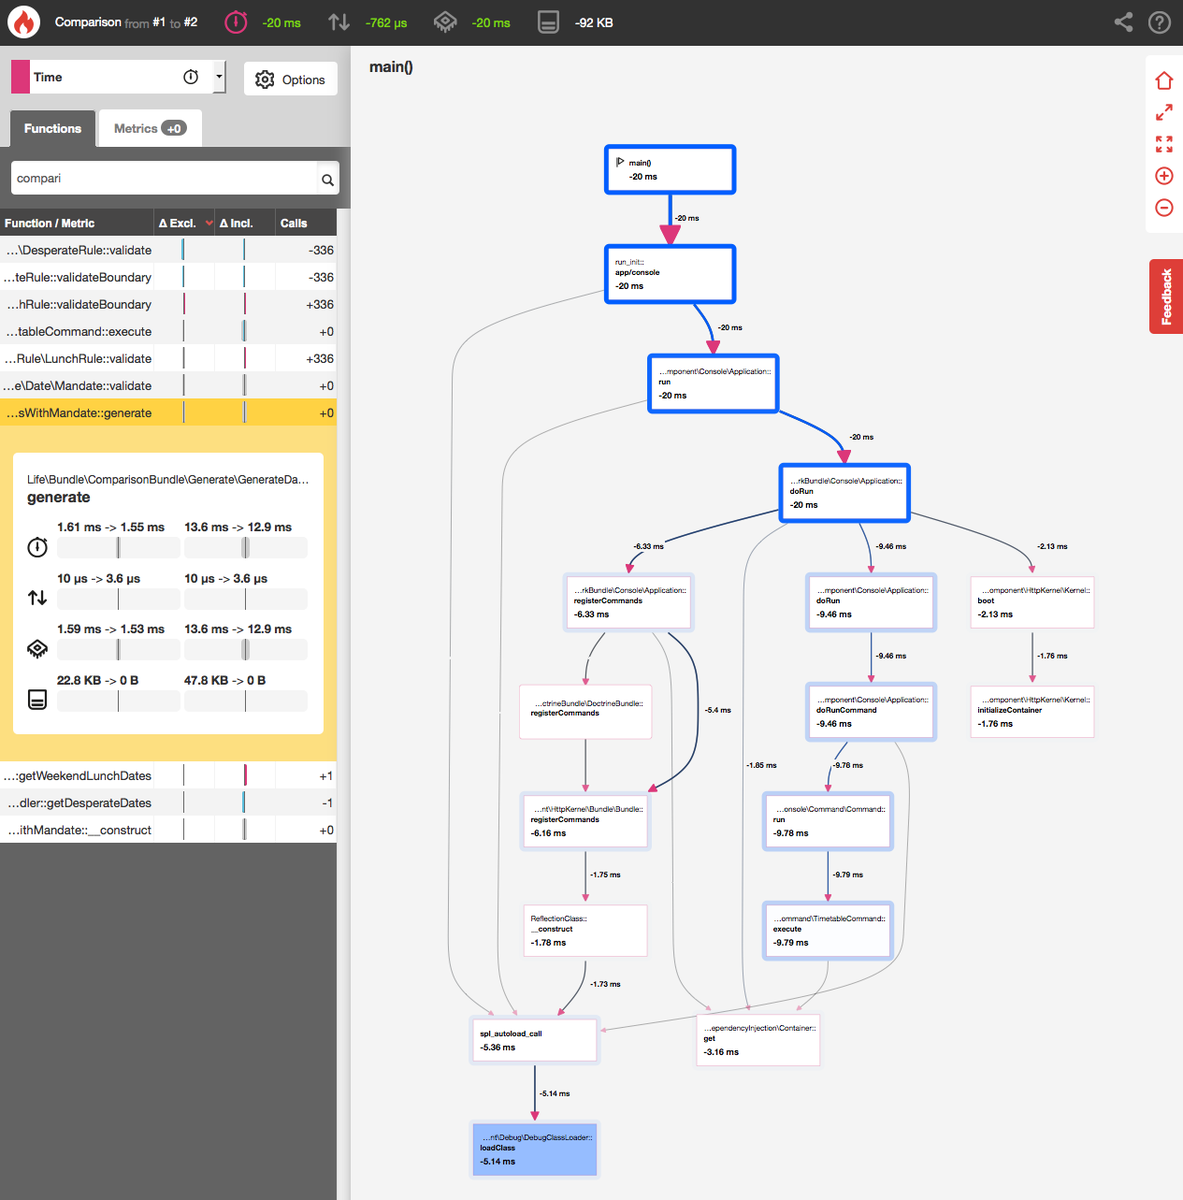
Task: Open the share menu icon
Action: point(1123,22)
